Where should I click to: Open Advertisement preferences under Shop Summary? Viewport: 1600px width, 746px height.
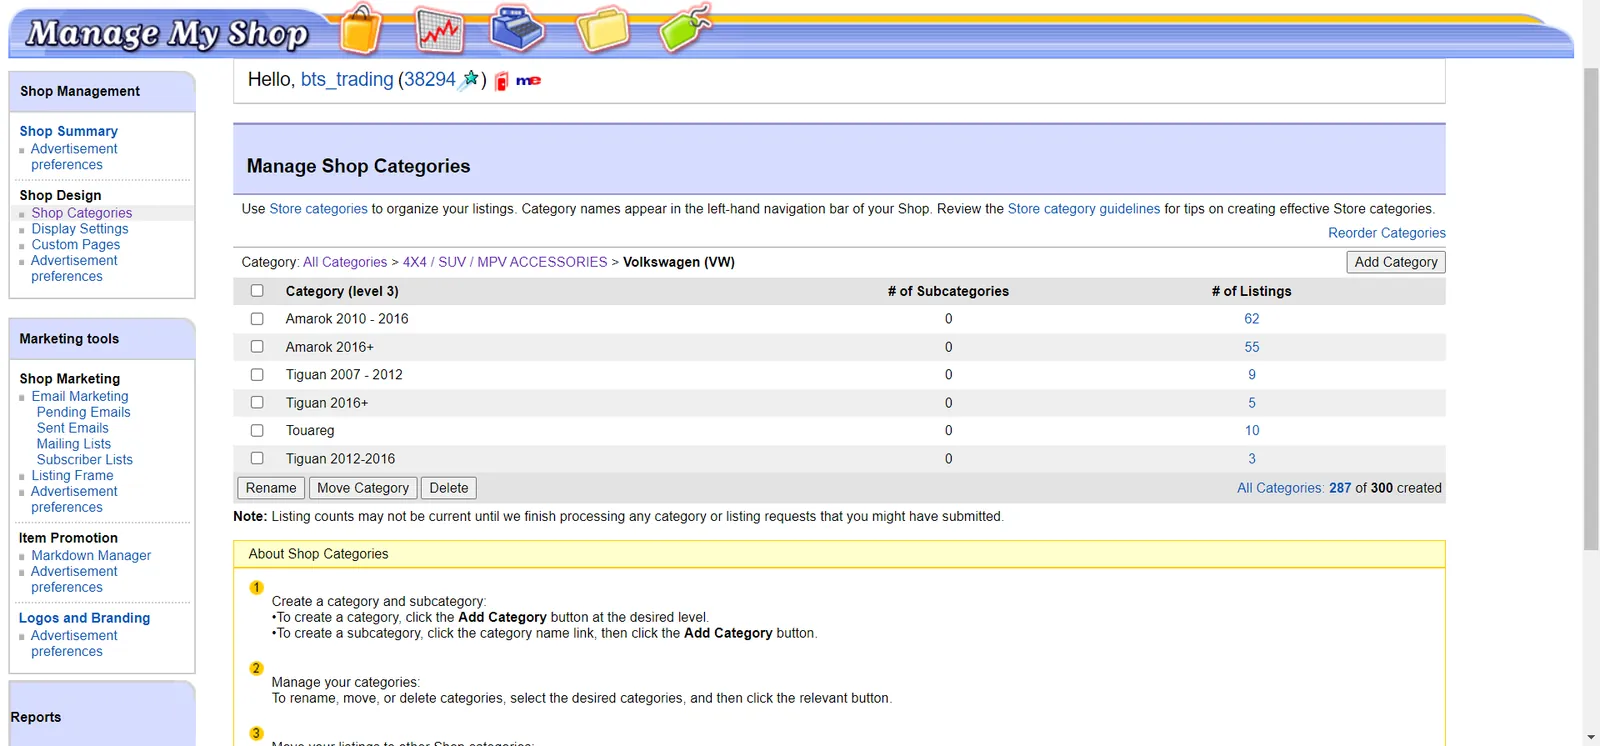[x=73, y=157]
